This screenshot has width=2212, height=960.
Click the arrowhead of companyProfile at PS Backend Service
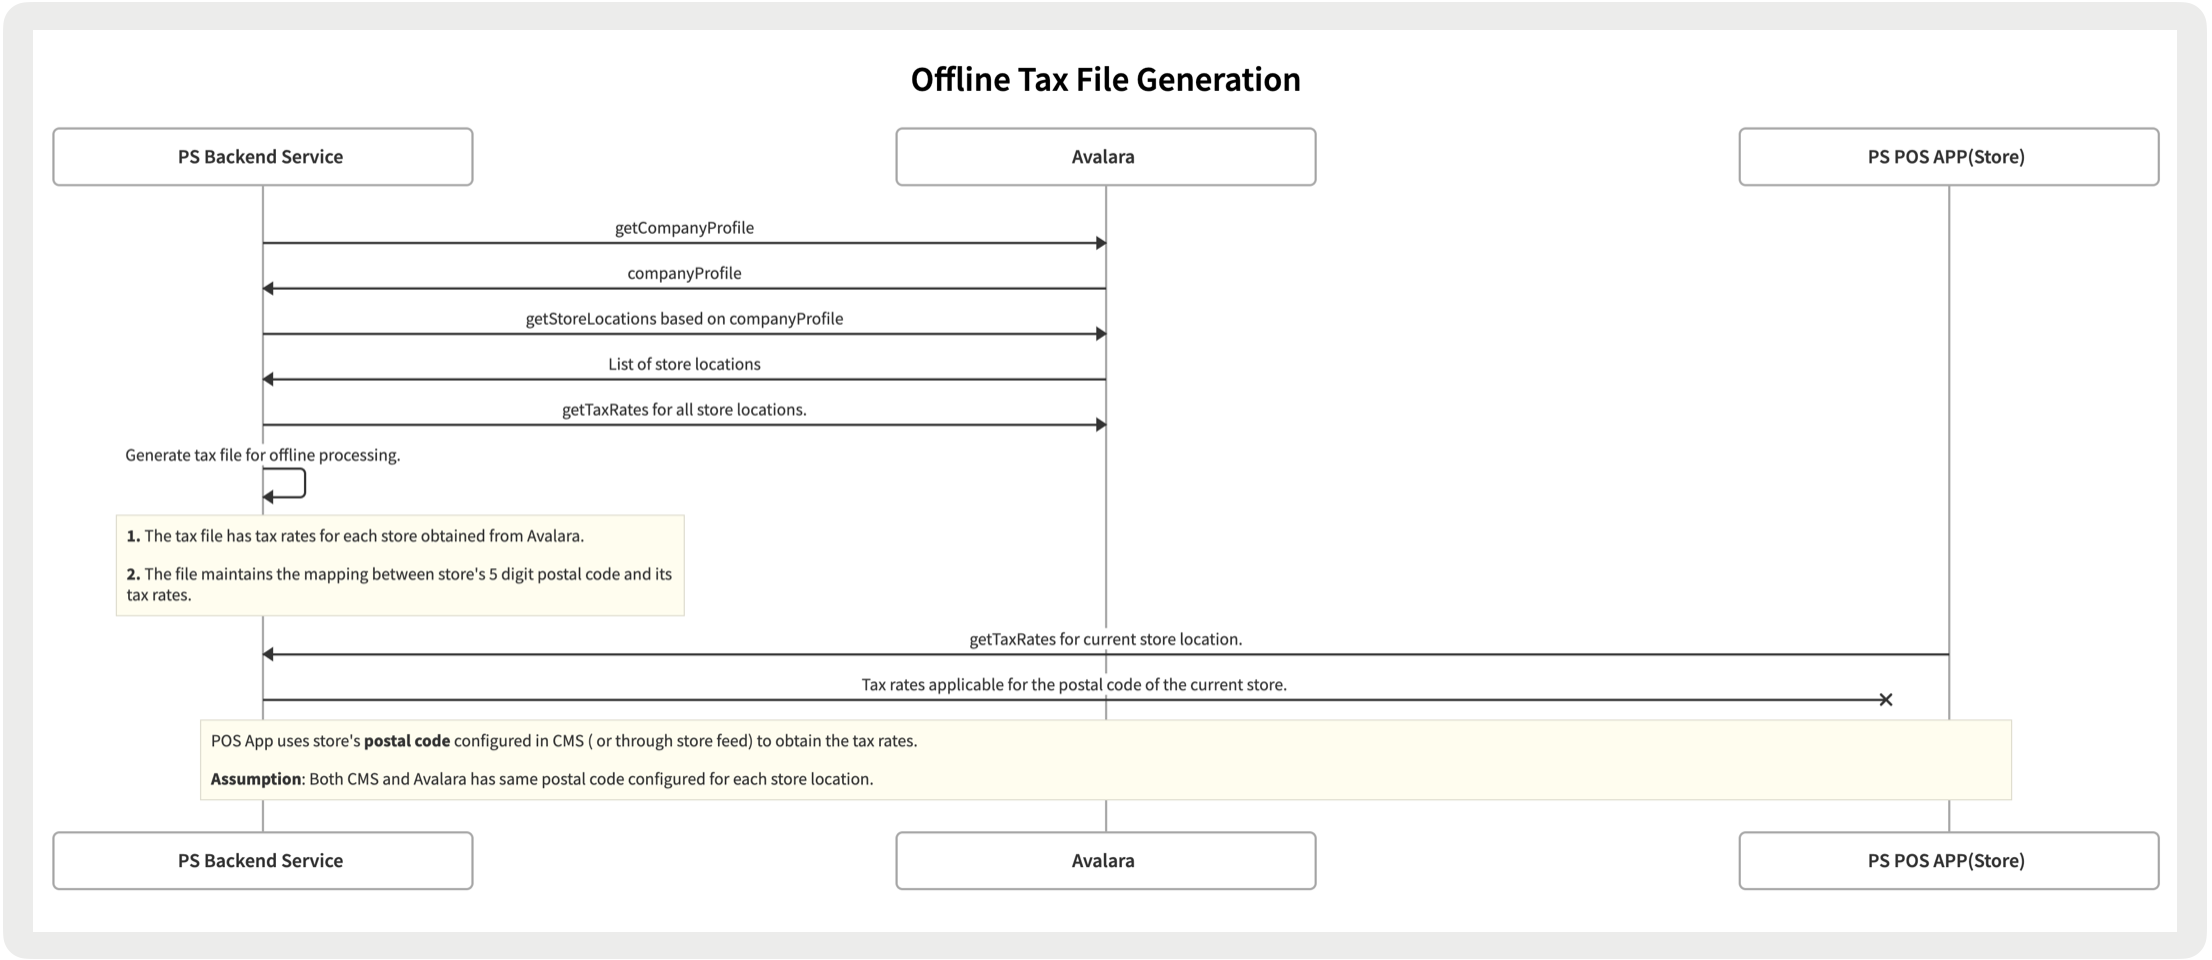click(268, 289)
